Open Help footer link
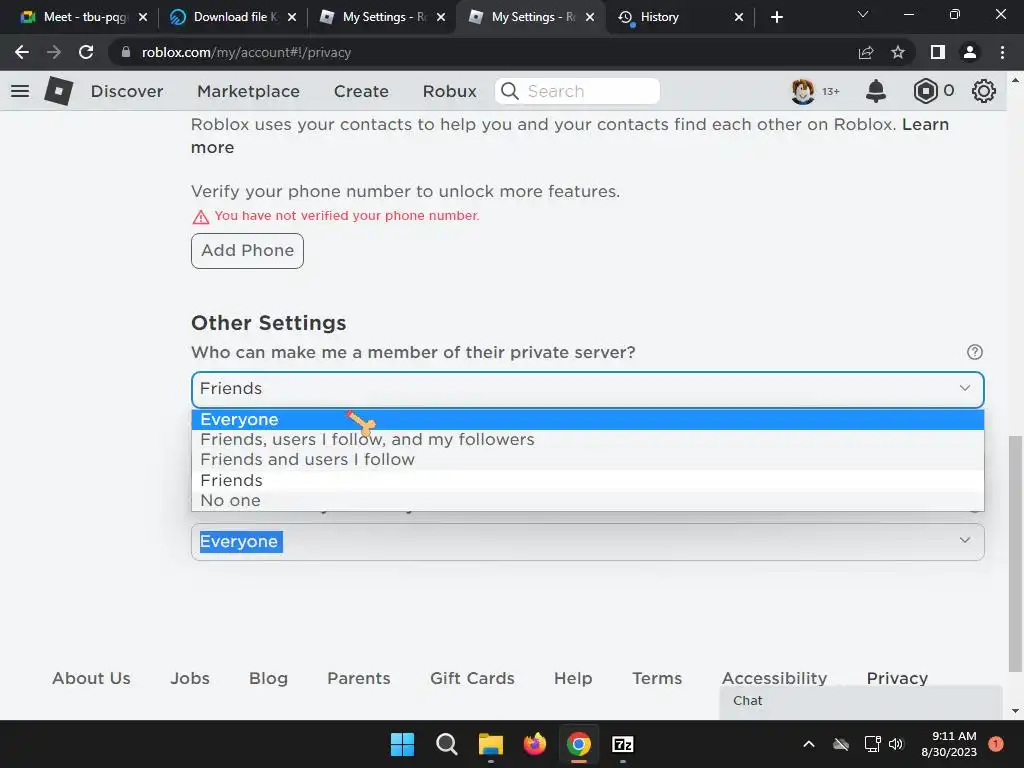The height and width of the screenshot is (768, 1024). [573, 679]
